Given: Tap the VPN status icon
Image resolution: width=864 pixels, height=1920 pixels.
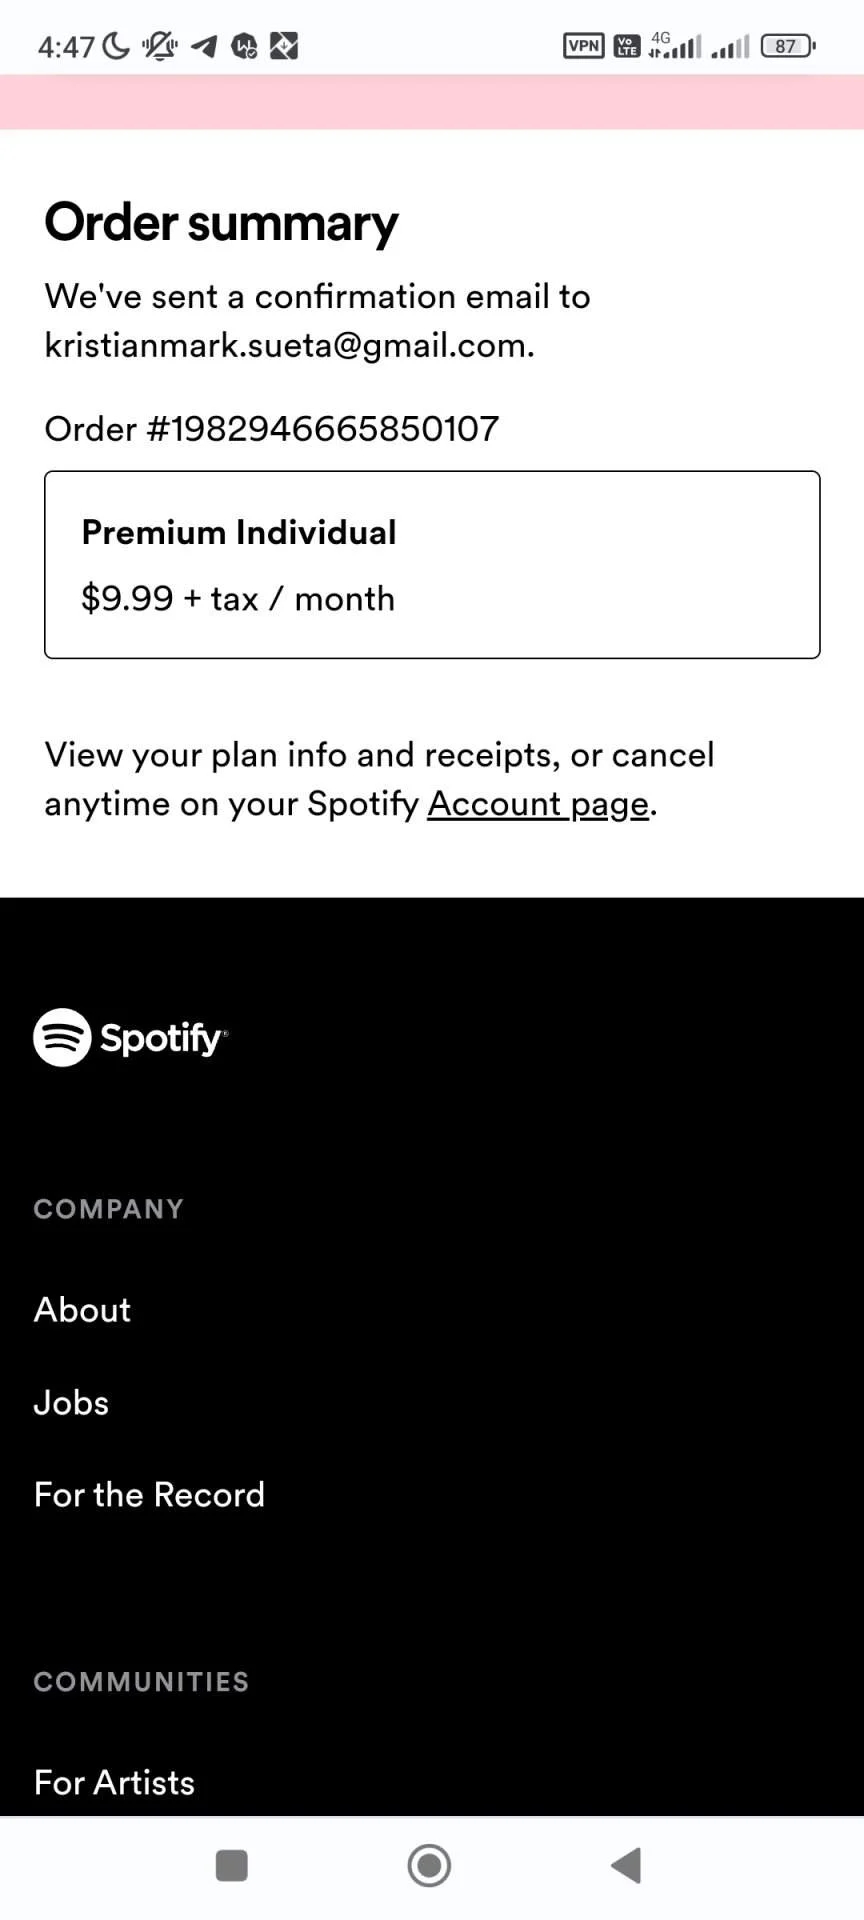Looking at the screenshot, I should point(584,46).
